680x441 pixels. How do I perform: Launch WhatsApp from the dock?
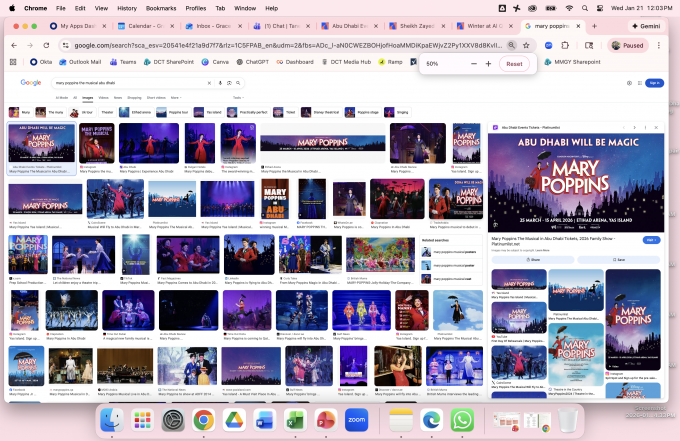[x=461, y=420]
